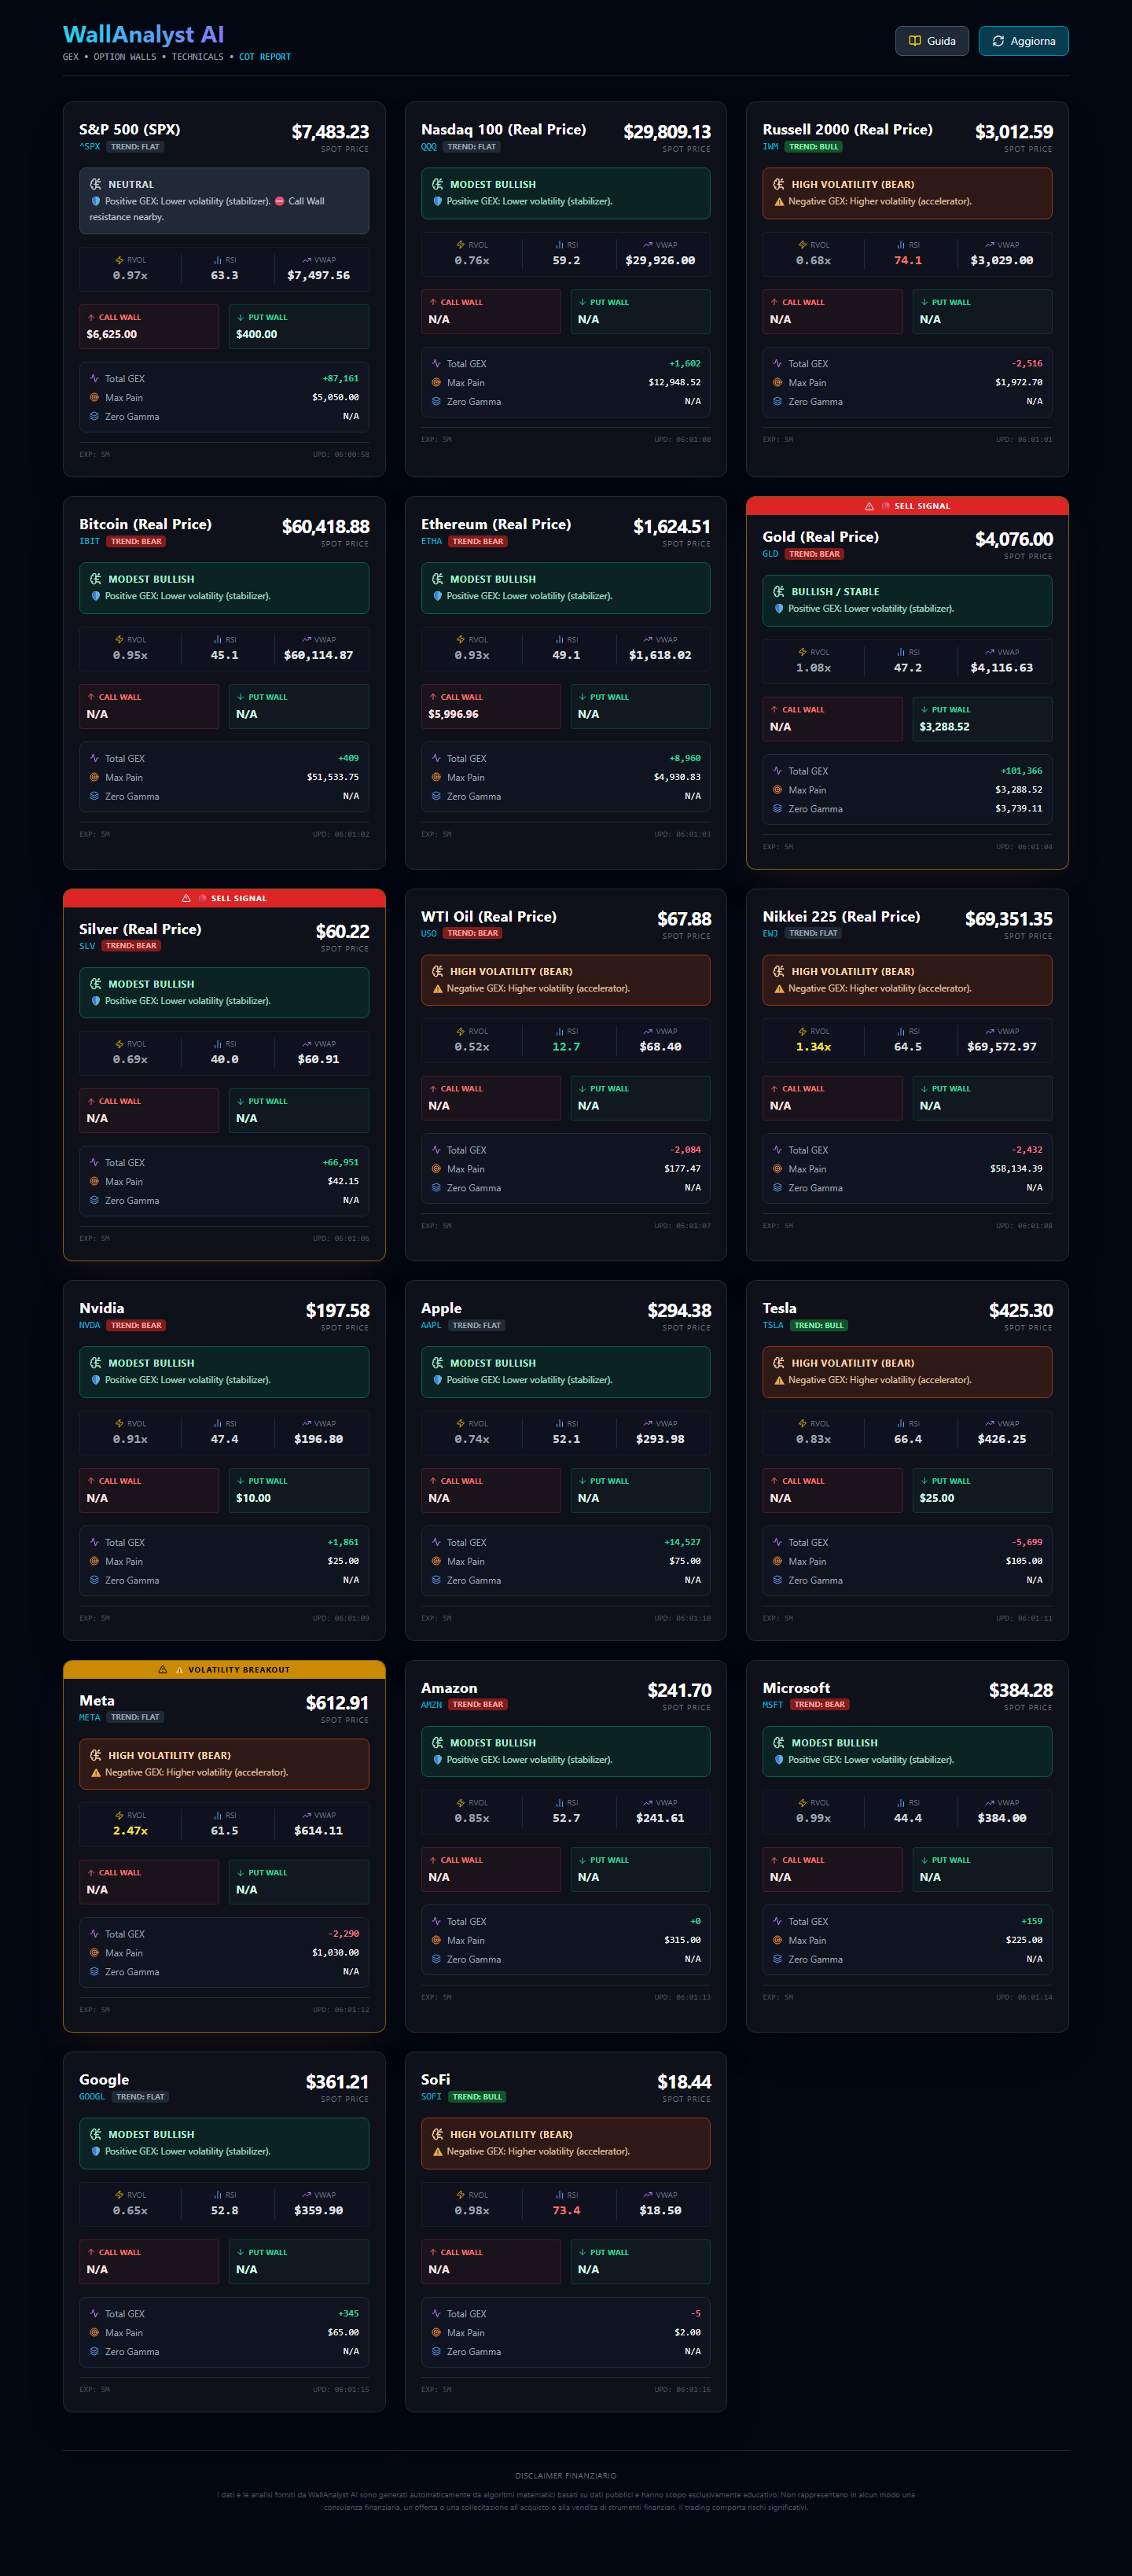The image size is (1132, 2576).
Task: Click the Max Pain target icon in Bitcoin card
Action: (x=95, y=777)
